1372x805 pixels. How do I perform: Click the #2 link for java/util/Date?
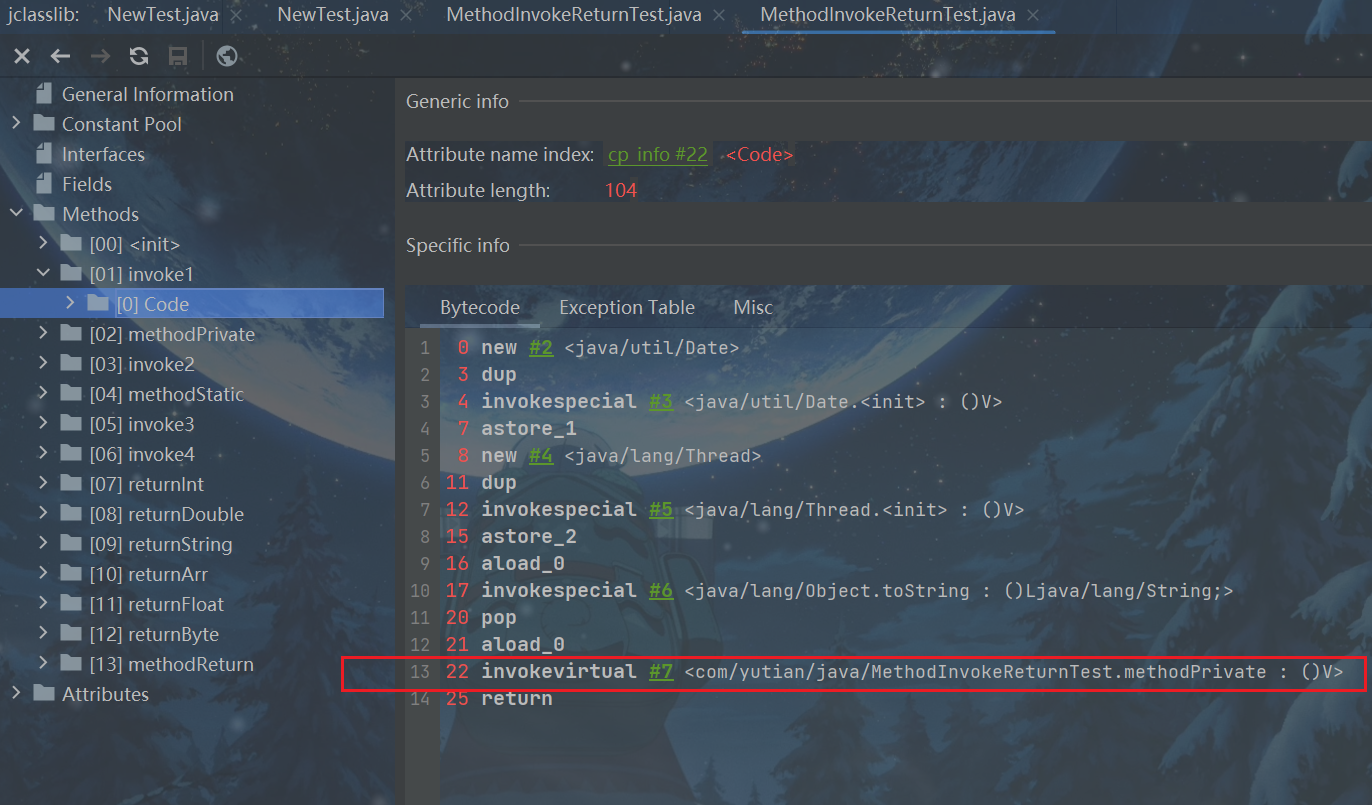541,348
